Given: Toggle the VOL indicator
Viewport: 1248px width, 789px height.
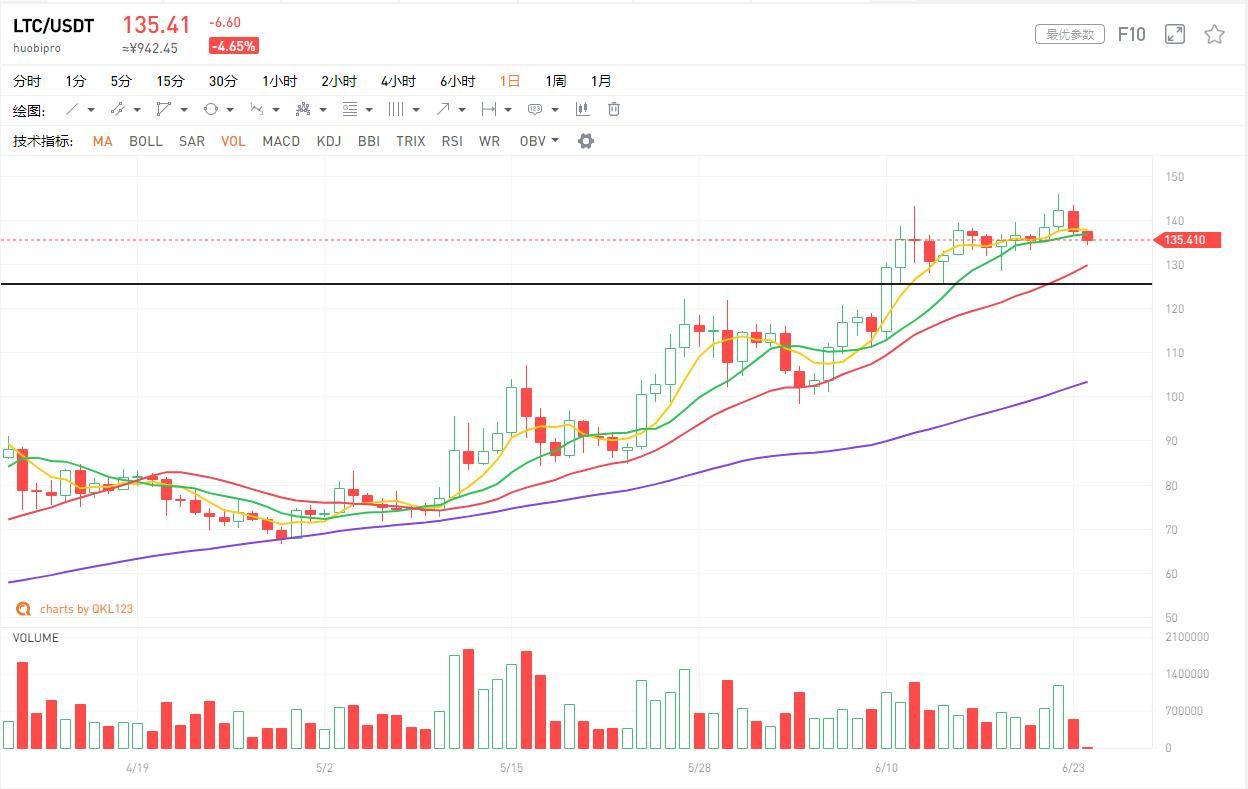Looking at the screenshot, I should coord(233,141).
